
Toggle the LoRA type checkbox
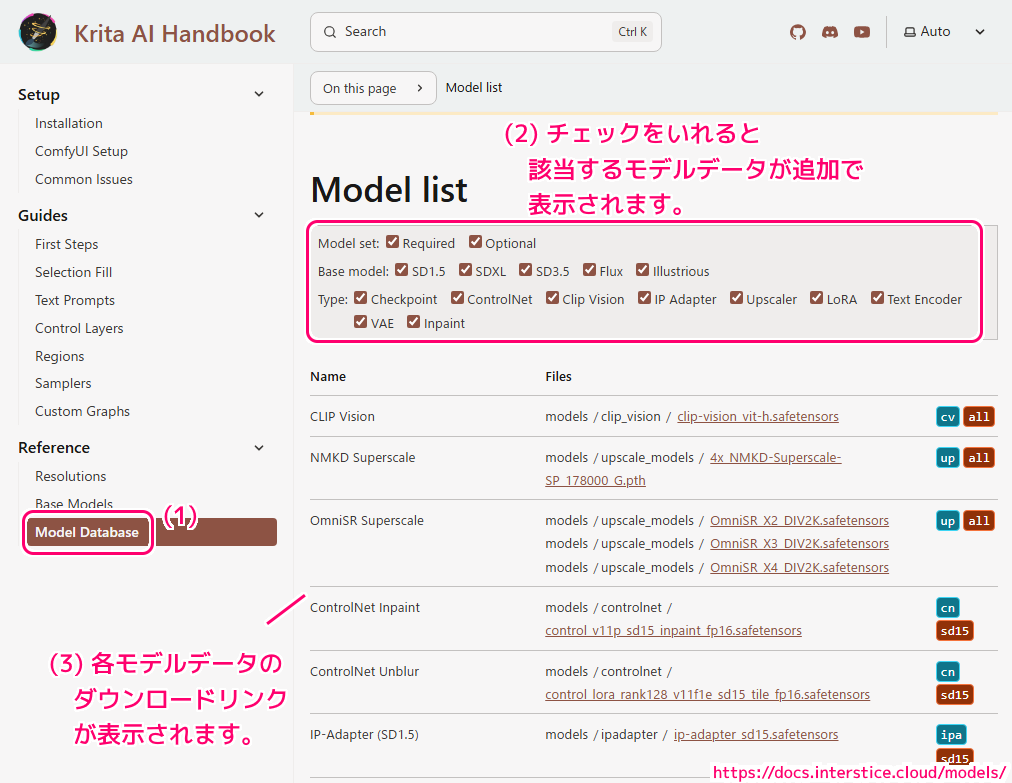coord(816,298)
